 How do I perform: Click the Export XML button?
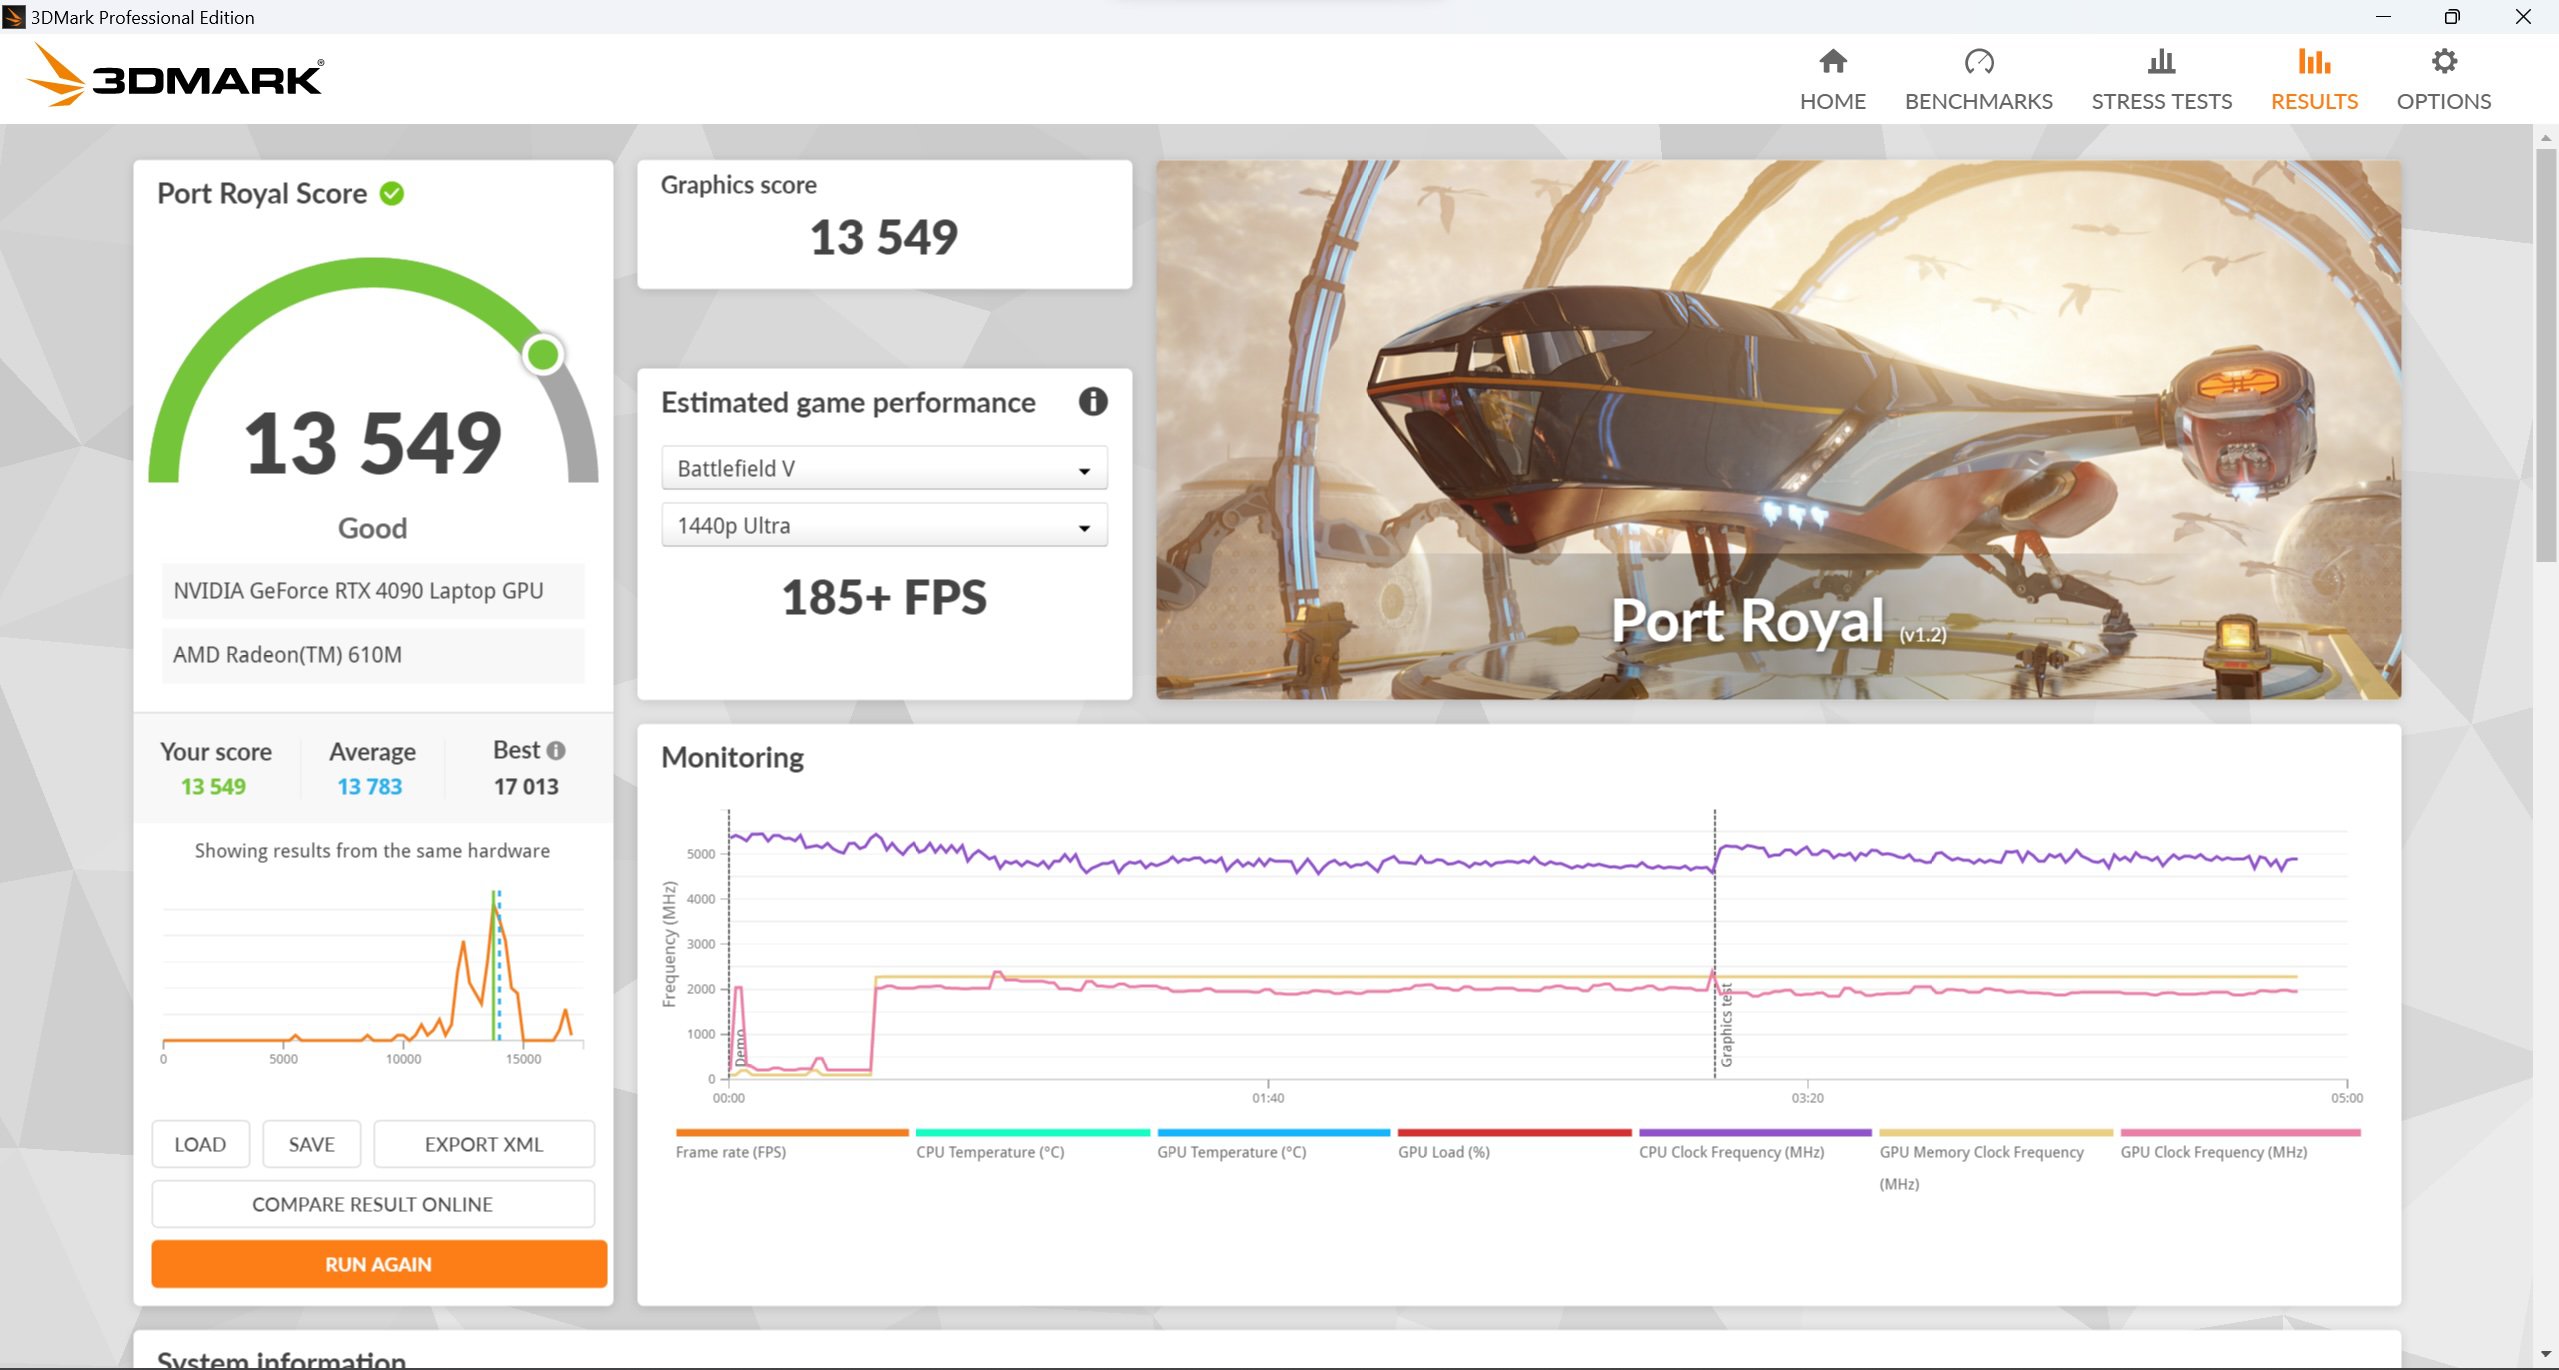(x=484, y=1143)
